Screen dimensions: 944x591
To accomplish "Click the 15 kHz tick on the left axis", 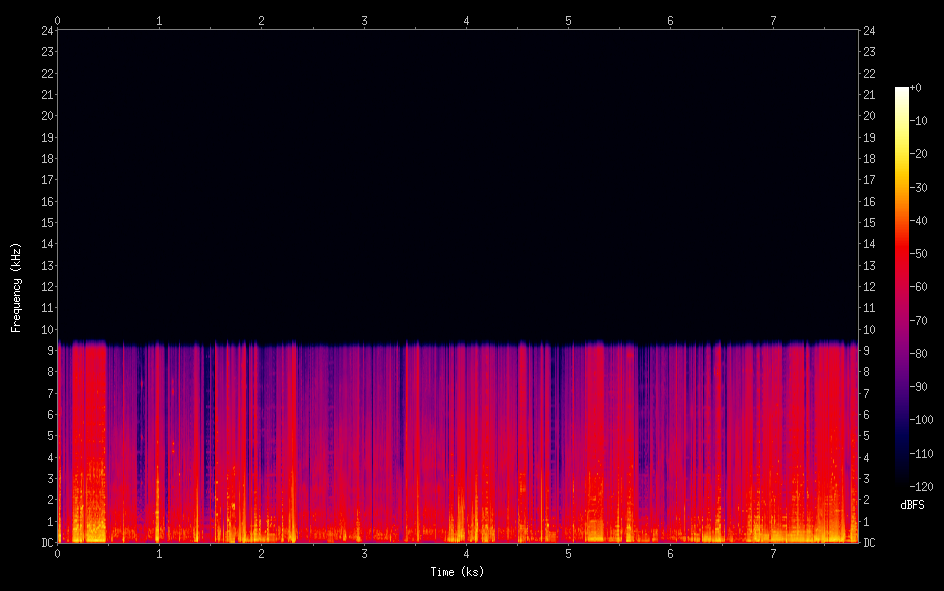I will tap(46, 223).
